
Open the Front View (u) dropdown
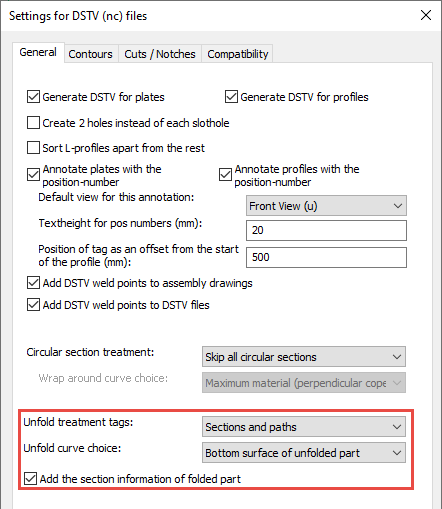coord(326,206)
